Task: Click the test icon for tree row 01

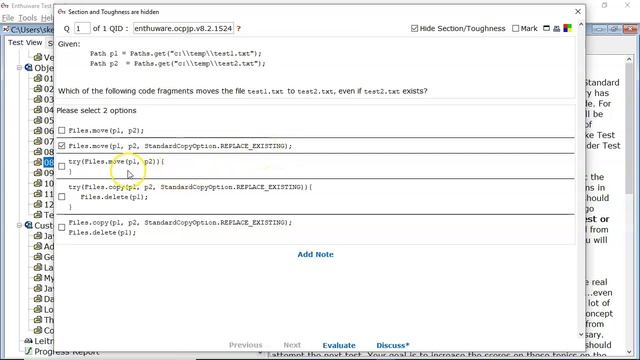Action: (38, 78)
